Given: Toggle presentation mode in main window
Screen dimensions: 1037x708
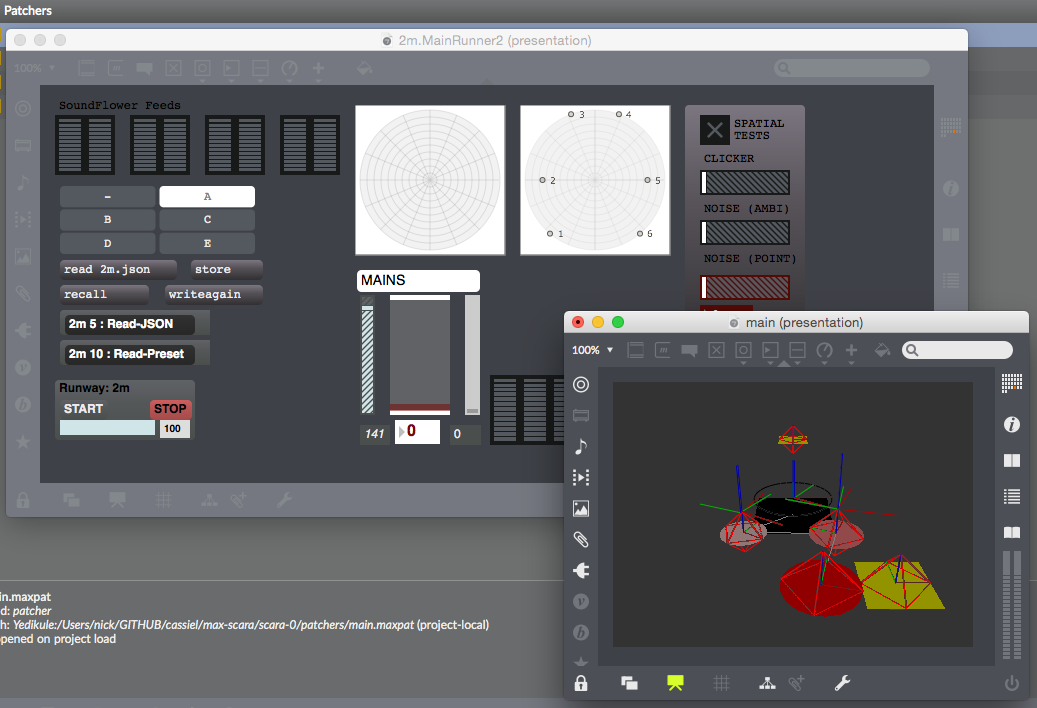Looking at the screenshot, I should pos(676,683).
